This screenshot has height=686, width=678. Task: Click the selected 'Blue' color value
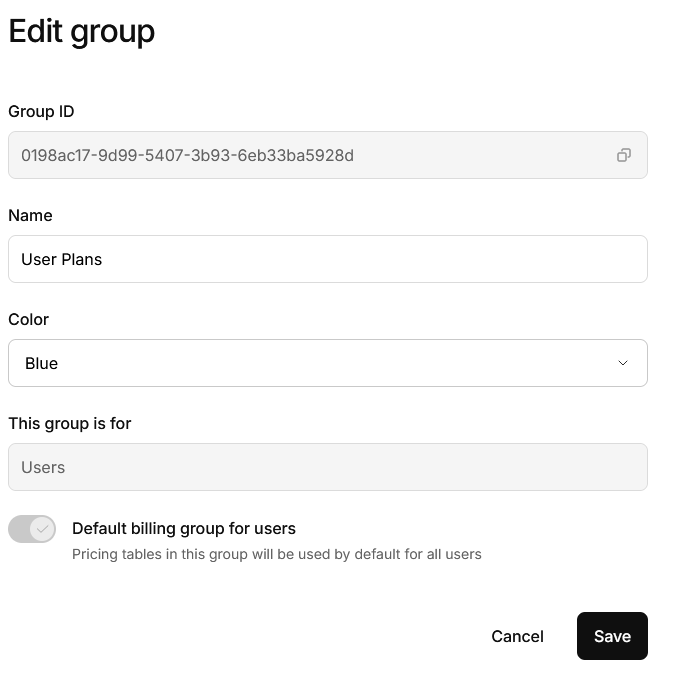click(41, 364)
